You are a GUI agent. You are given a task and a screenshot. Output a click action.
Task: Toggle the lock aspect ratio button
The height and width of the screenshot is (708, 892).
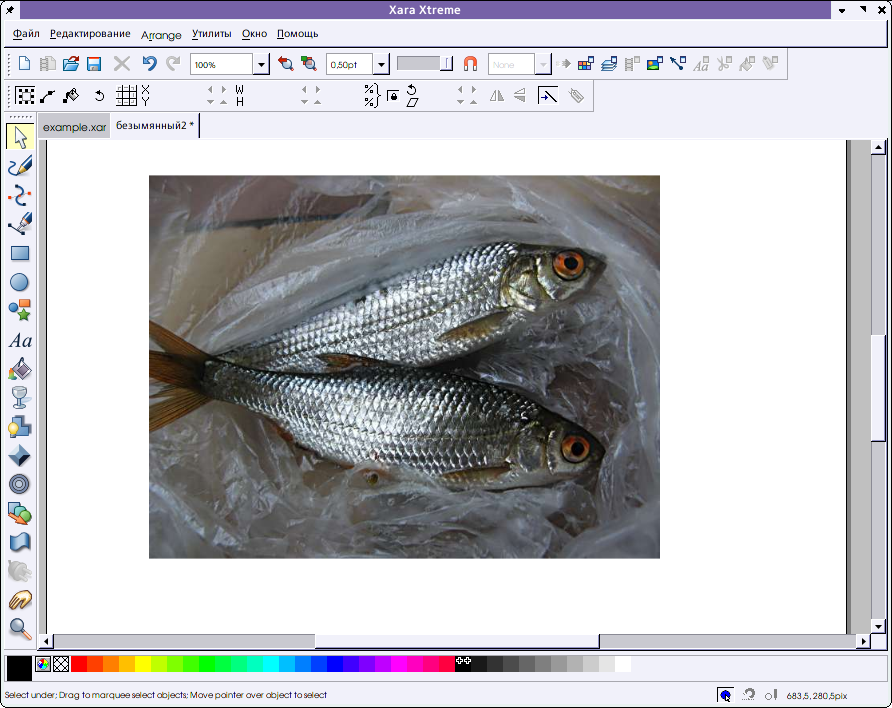click(x=393, y=96)
